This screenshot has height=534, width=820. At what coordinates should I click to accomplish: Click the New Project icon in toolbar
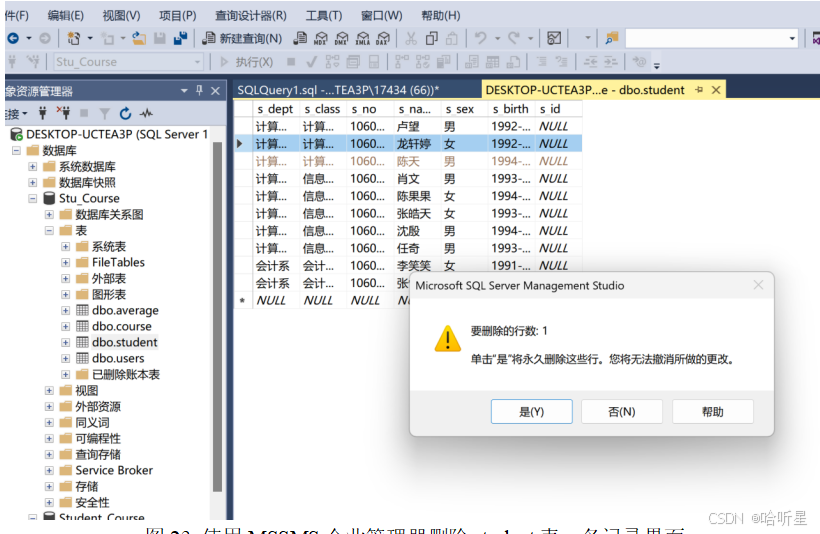click(x=74, y=38)
